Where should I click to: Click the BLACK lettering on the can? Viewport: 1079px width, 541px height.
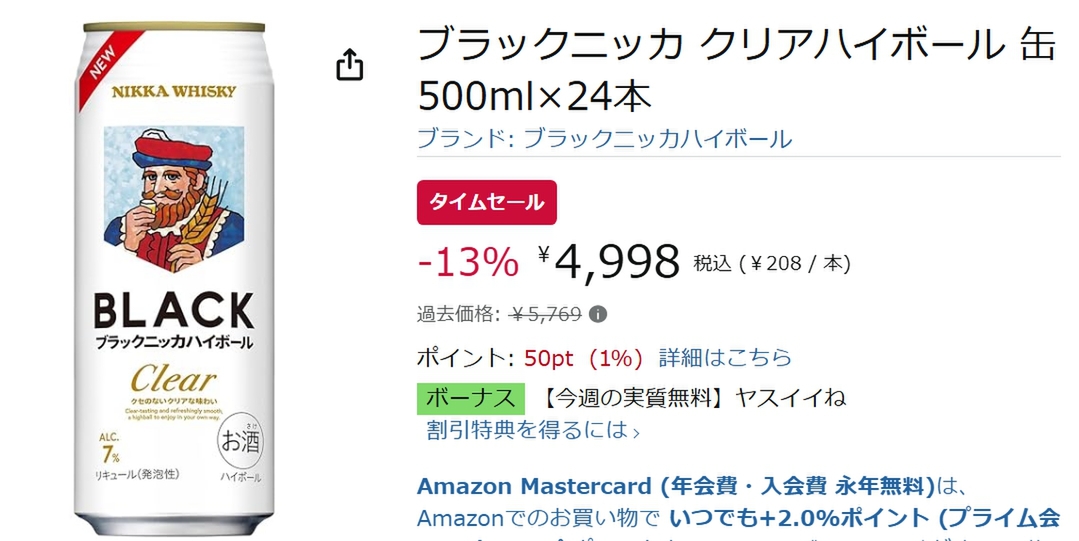pyautogui.click(x=174, y=311)
